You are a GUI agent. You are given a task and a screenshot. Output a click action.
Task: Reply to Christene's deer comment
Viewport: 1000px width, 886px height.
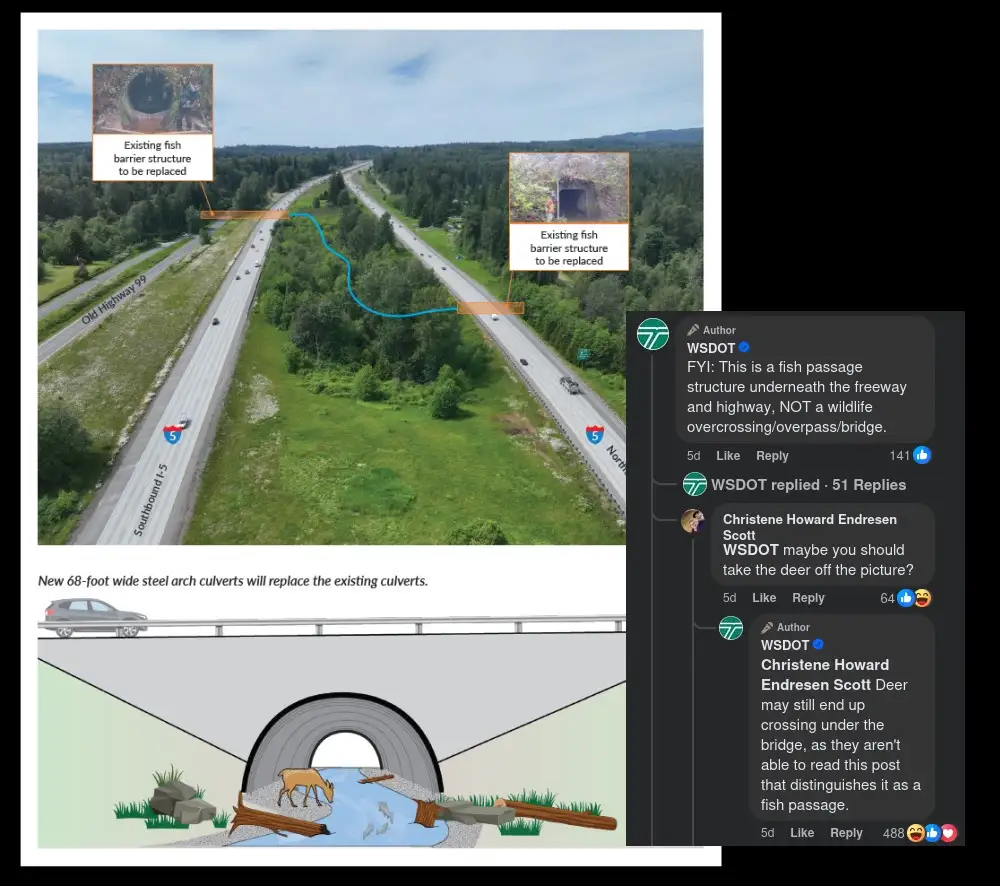808,598
